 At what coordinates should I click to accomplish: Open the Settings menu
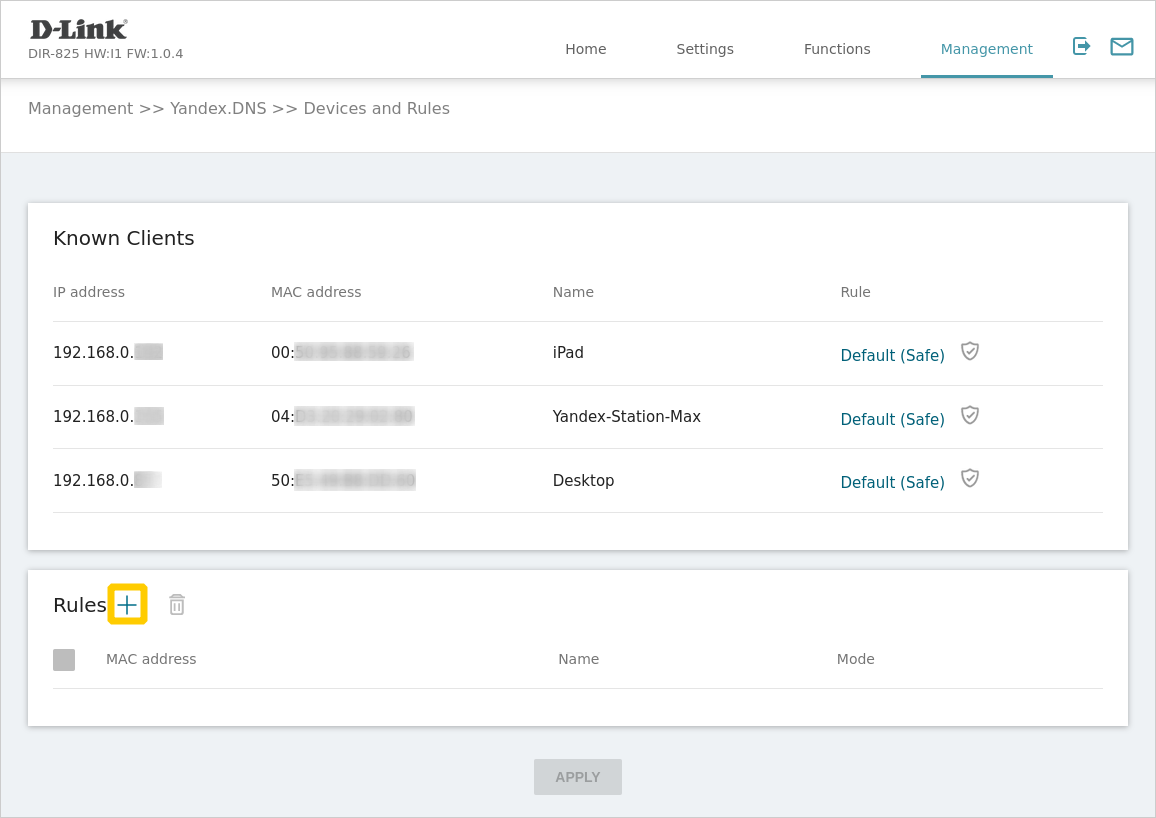coord(704,49)
